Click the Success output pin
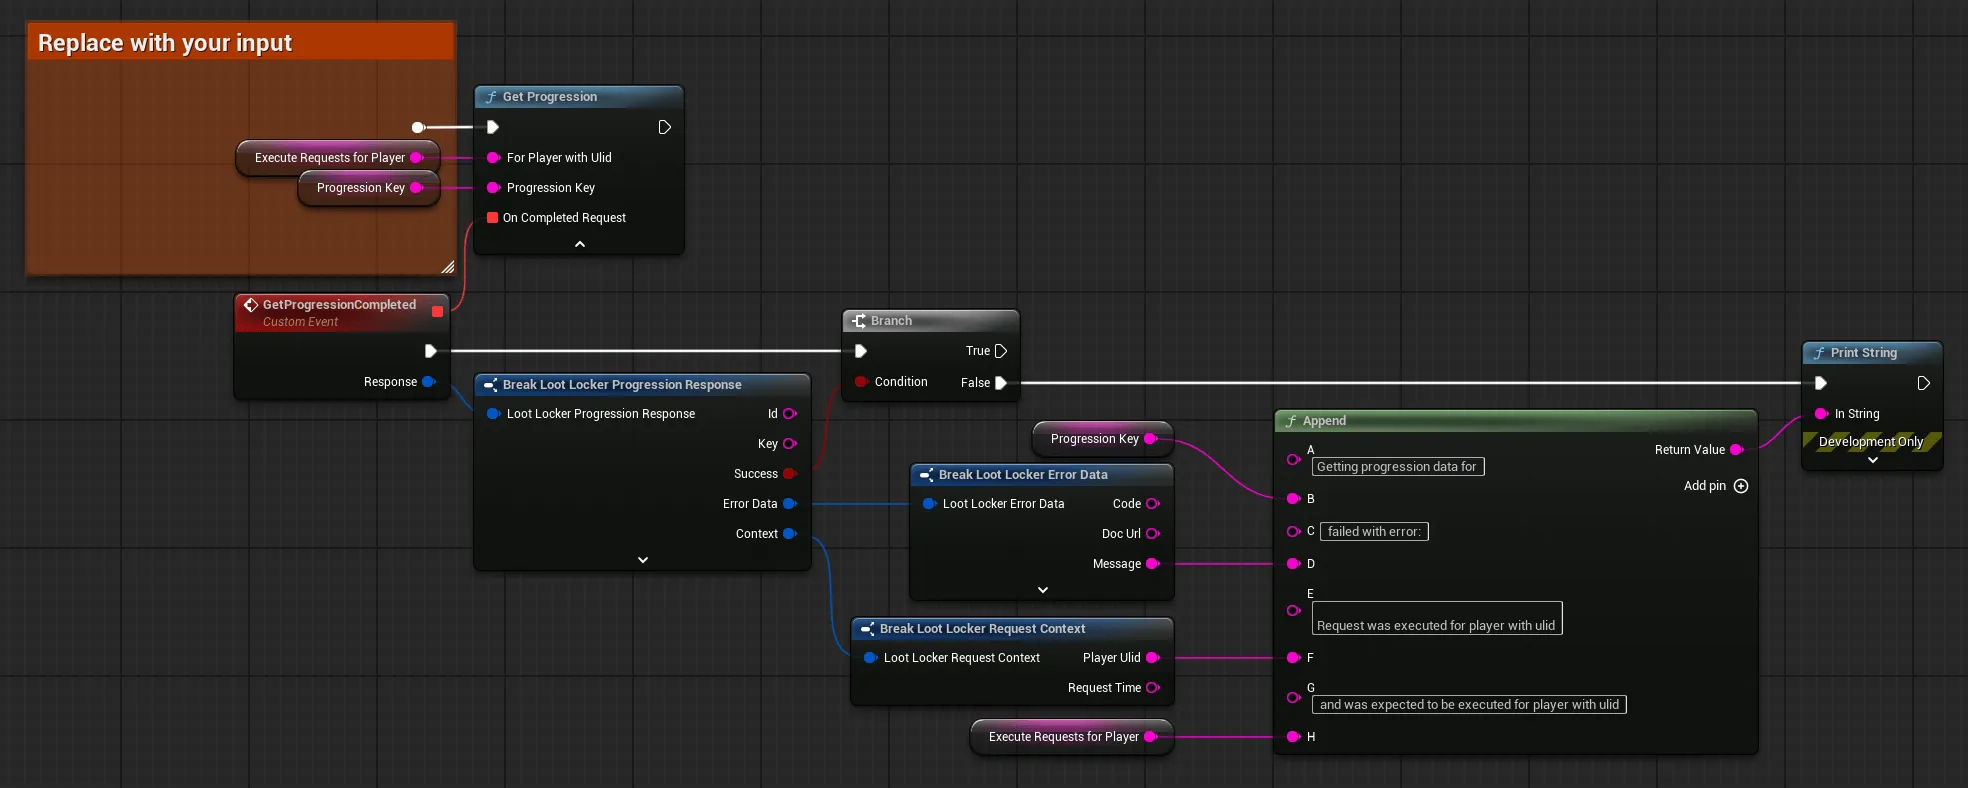 click(790, 474)
